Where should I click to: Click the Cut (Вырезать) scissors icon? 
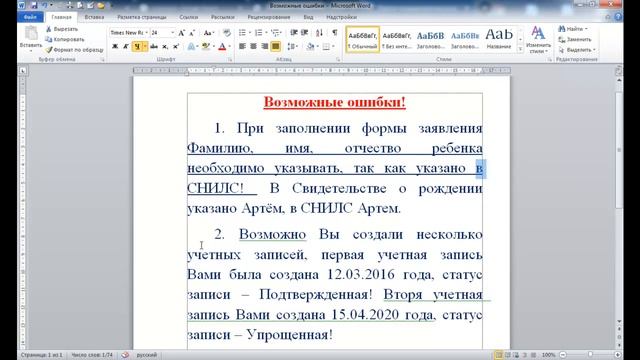point(49,29)
